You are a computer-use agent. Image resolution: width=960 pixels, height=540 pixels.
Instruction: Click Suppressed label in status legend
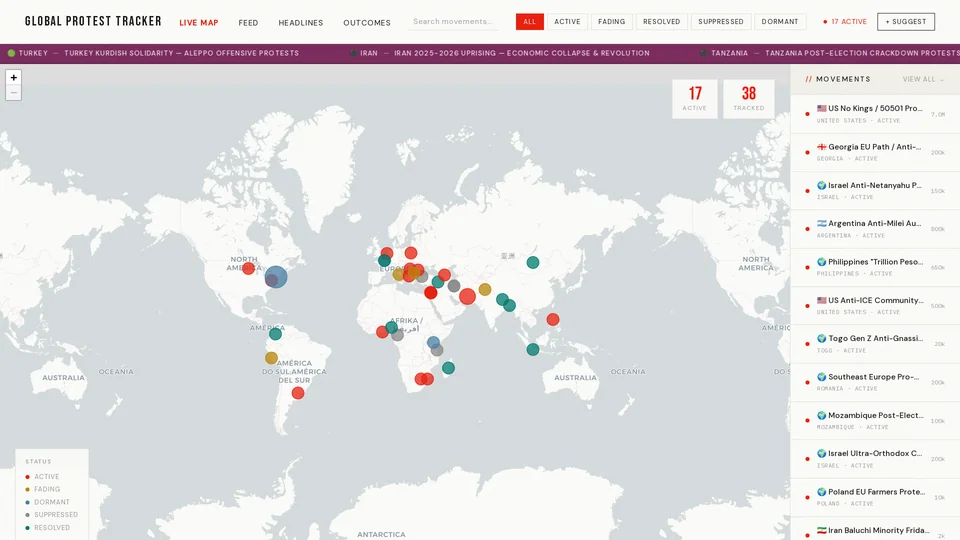(x=56, y=515)
